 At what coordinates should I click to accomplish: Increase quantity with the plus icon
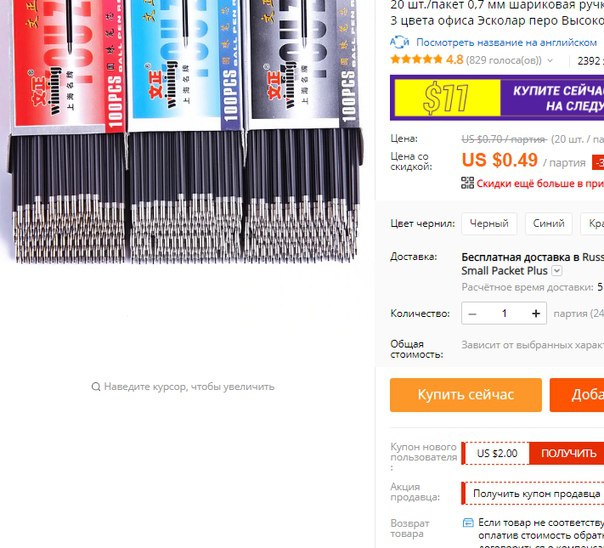tap(535, 313)
